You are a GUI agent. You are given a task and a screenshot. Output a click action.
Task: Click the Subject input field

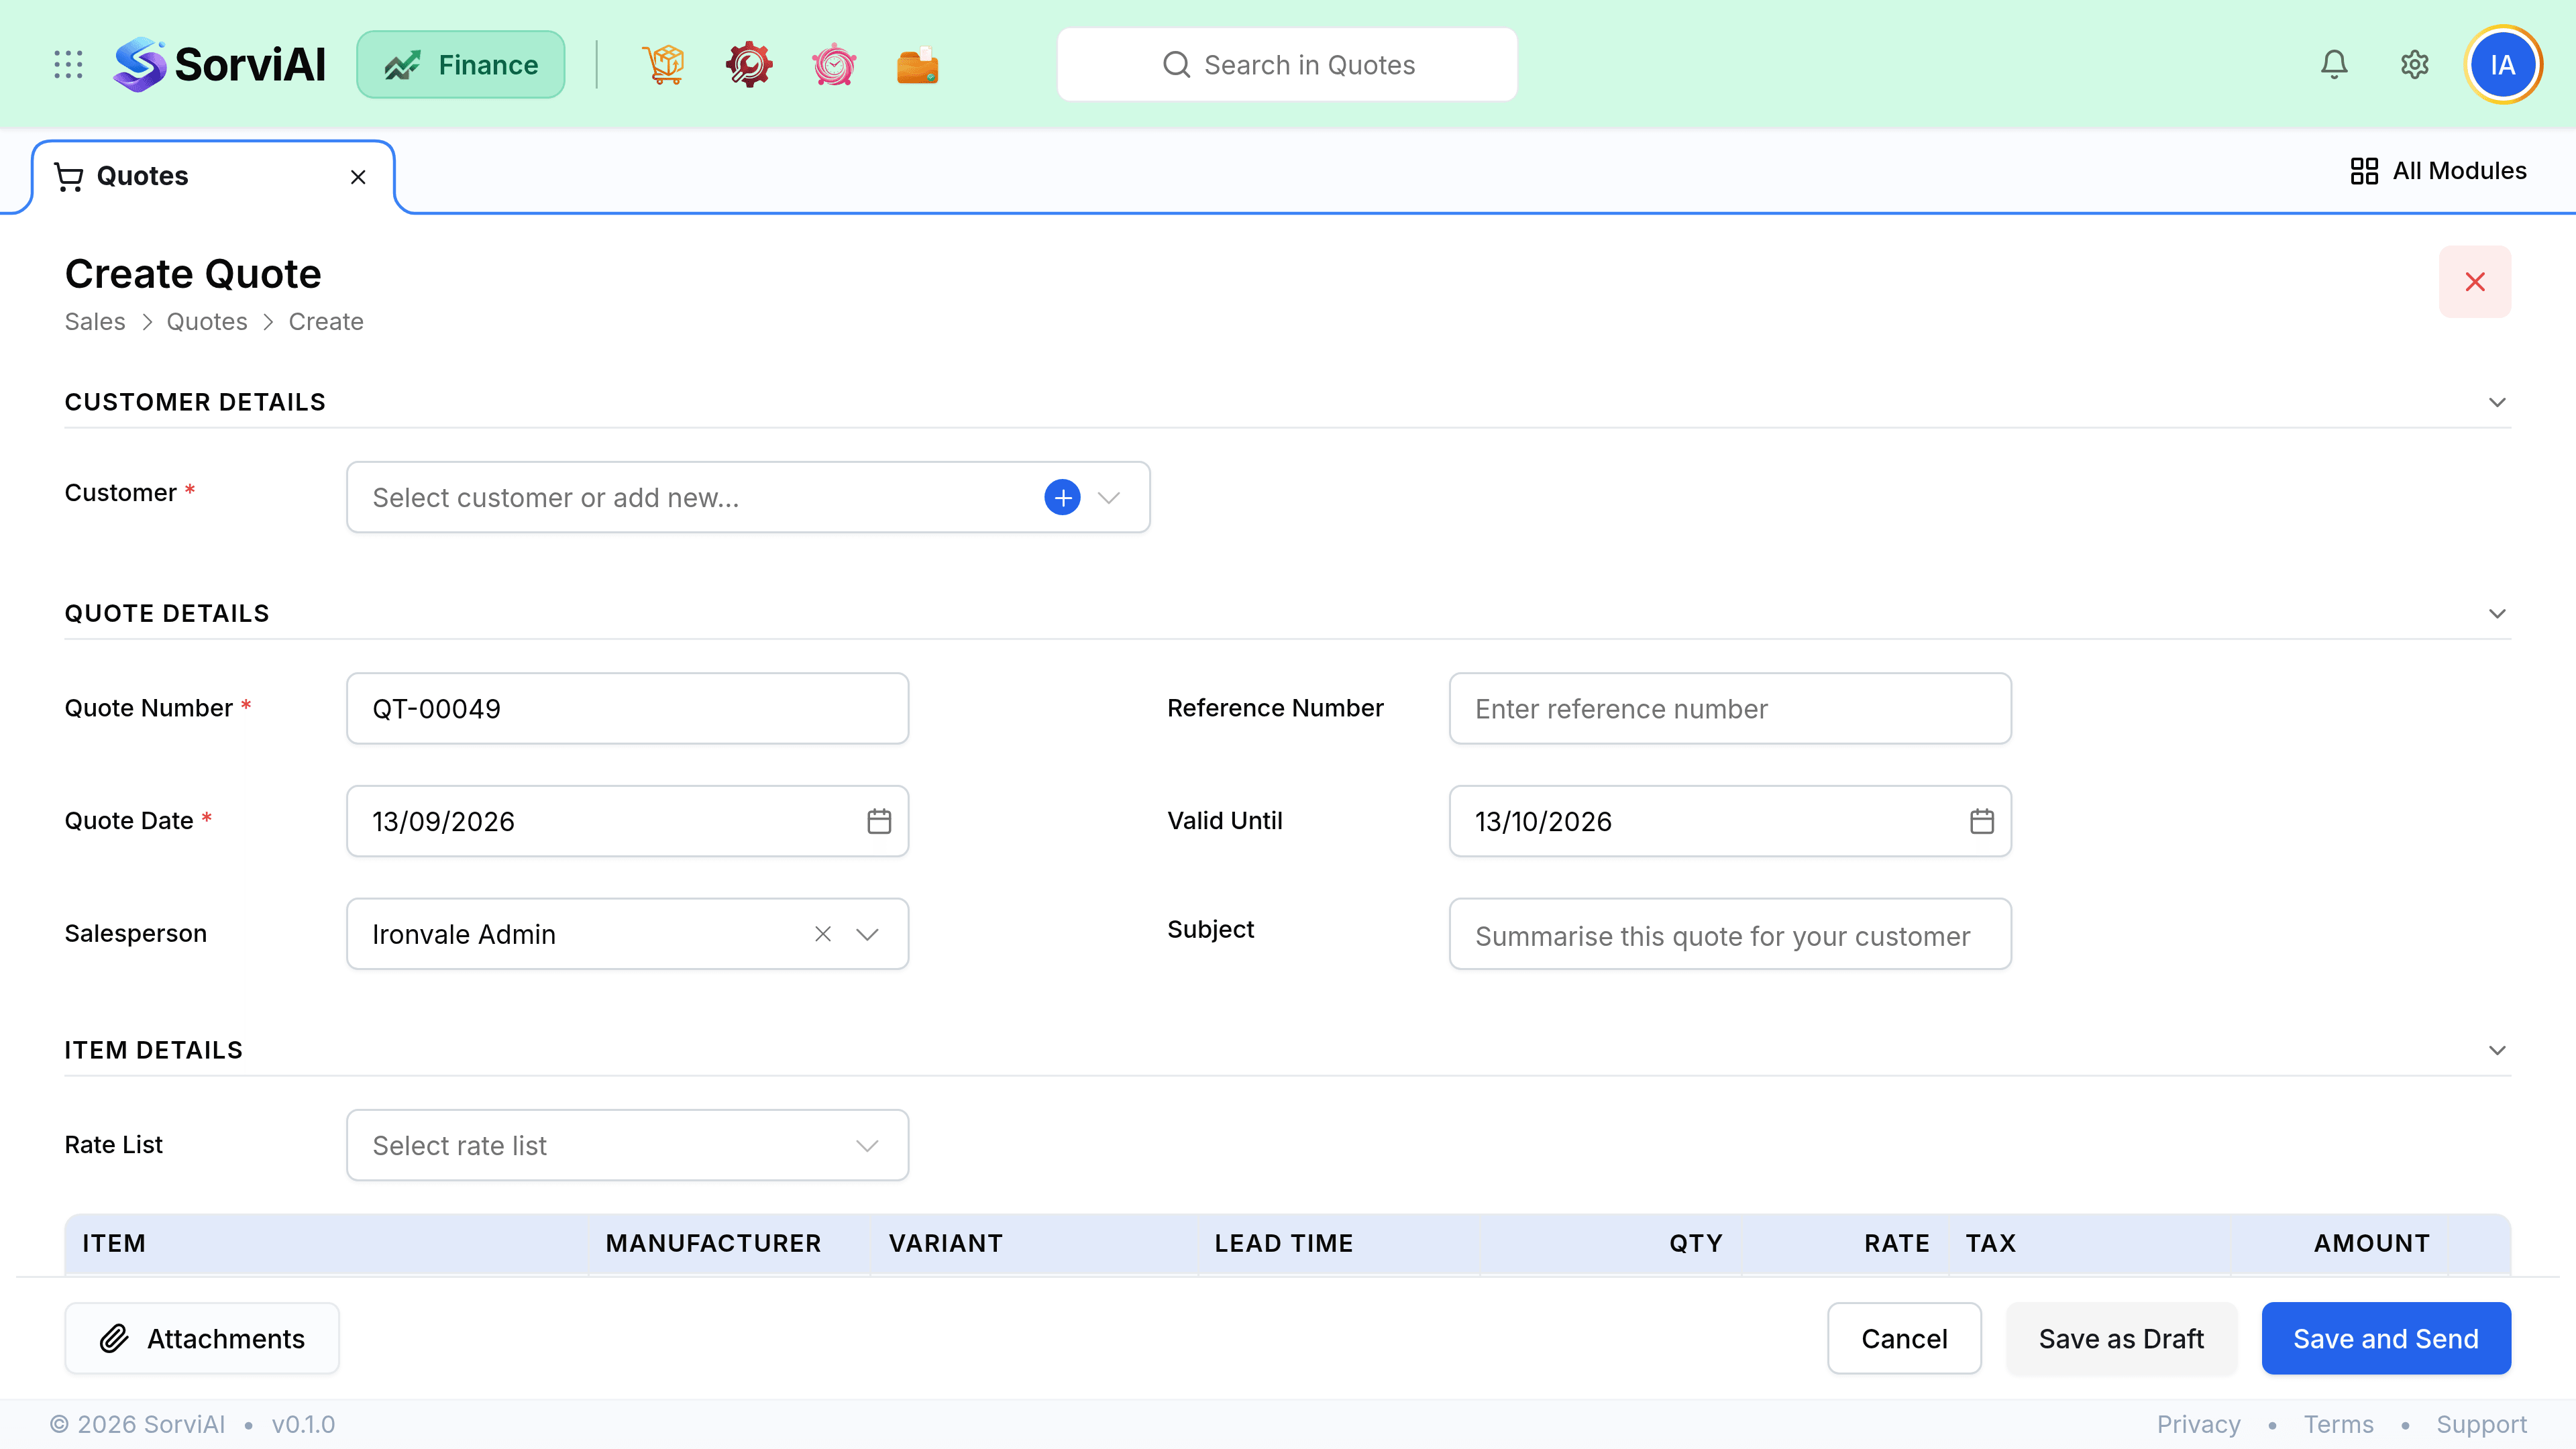1730,934
